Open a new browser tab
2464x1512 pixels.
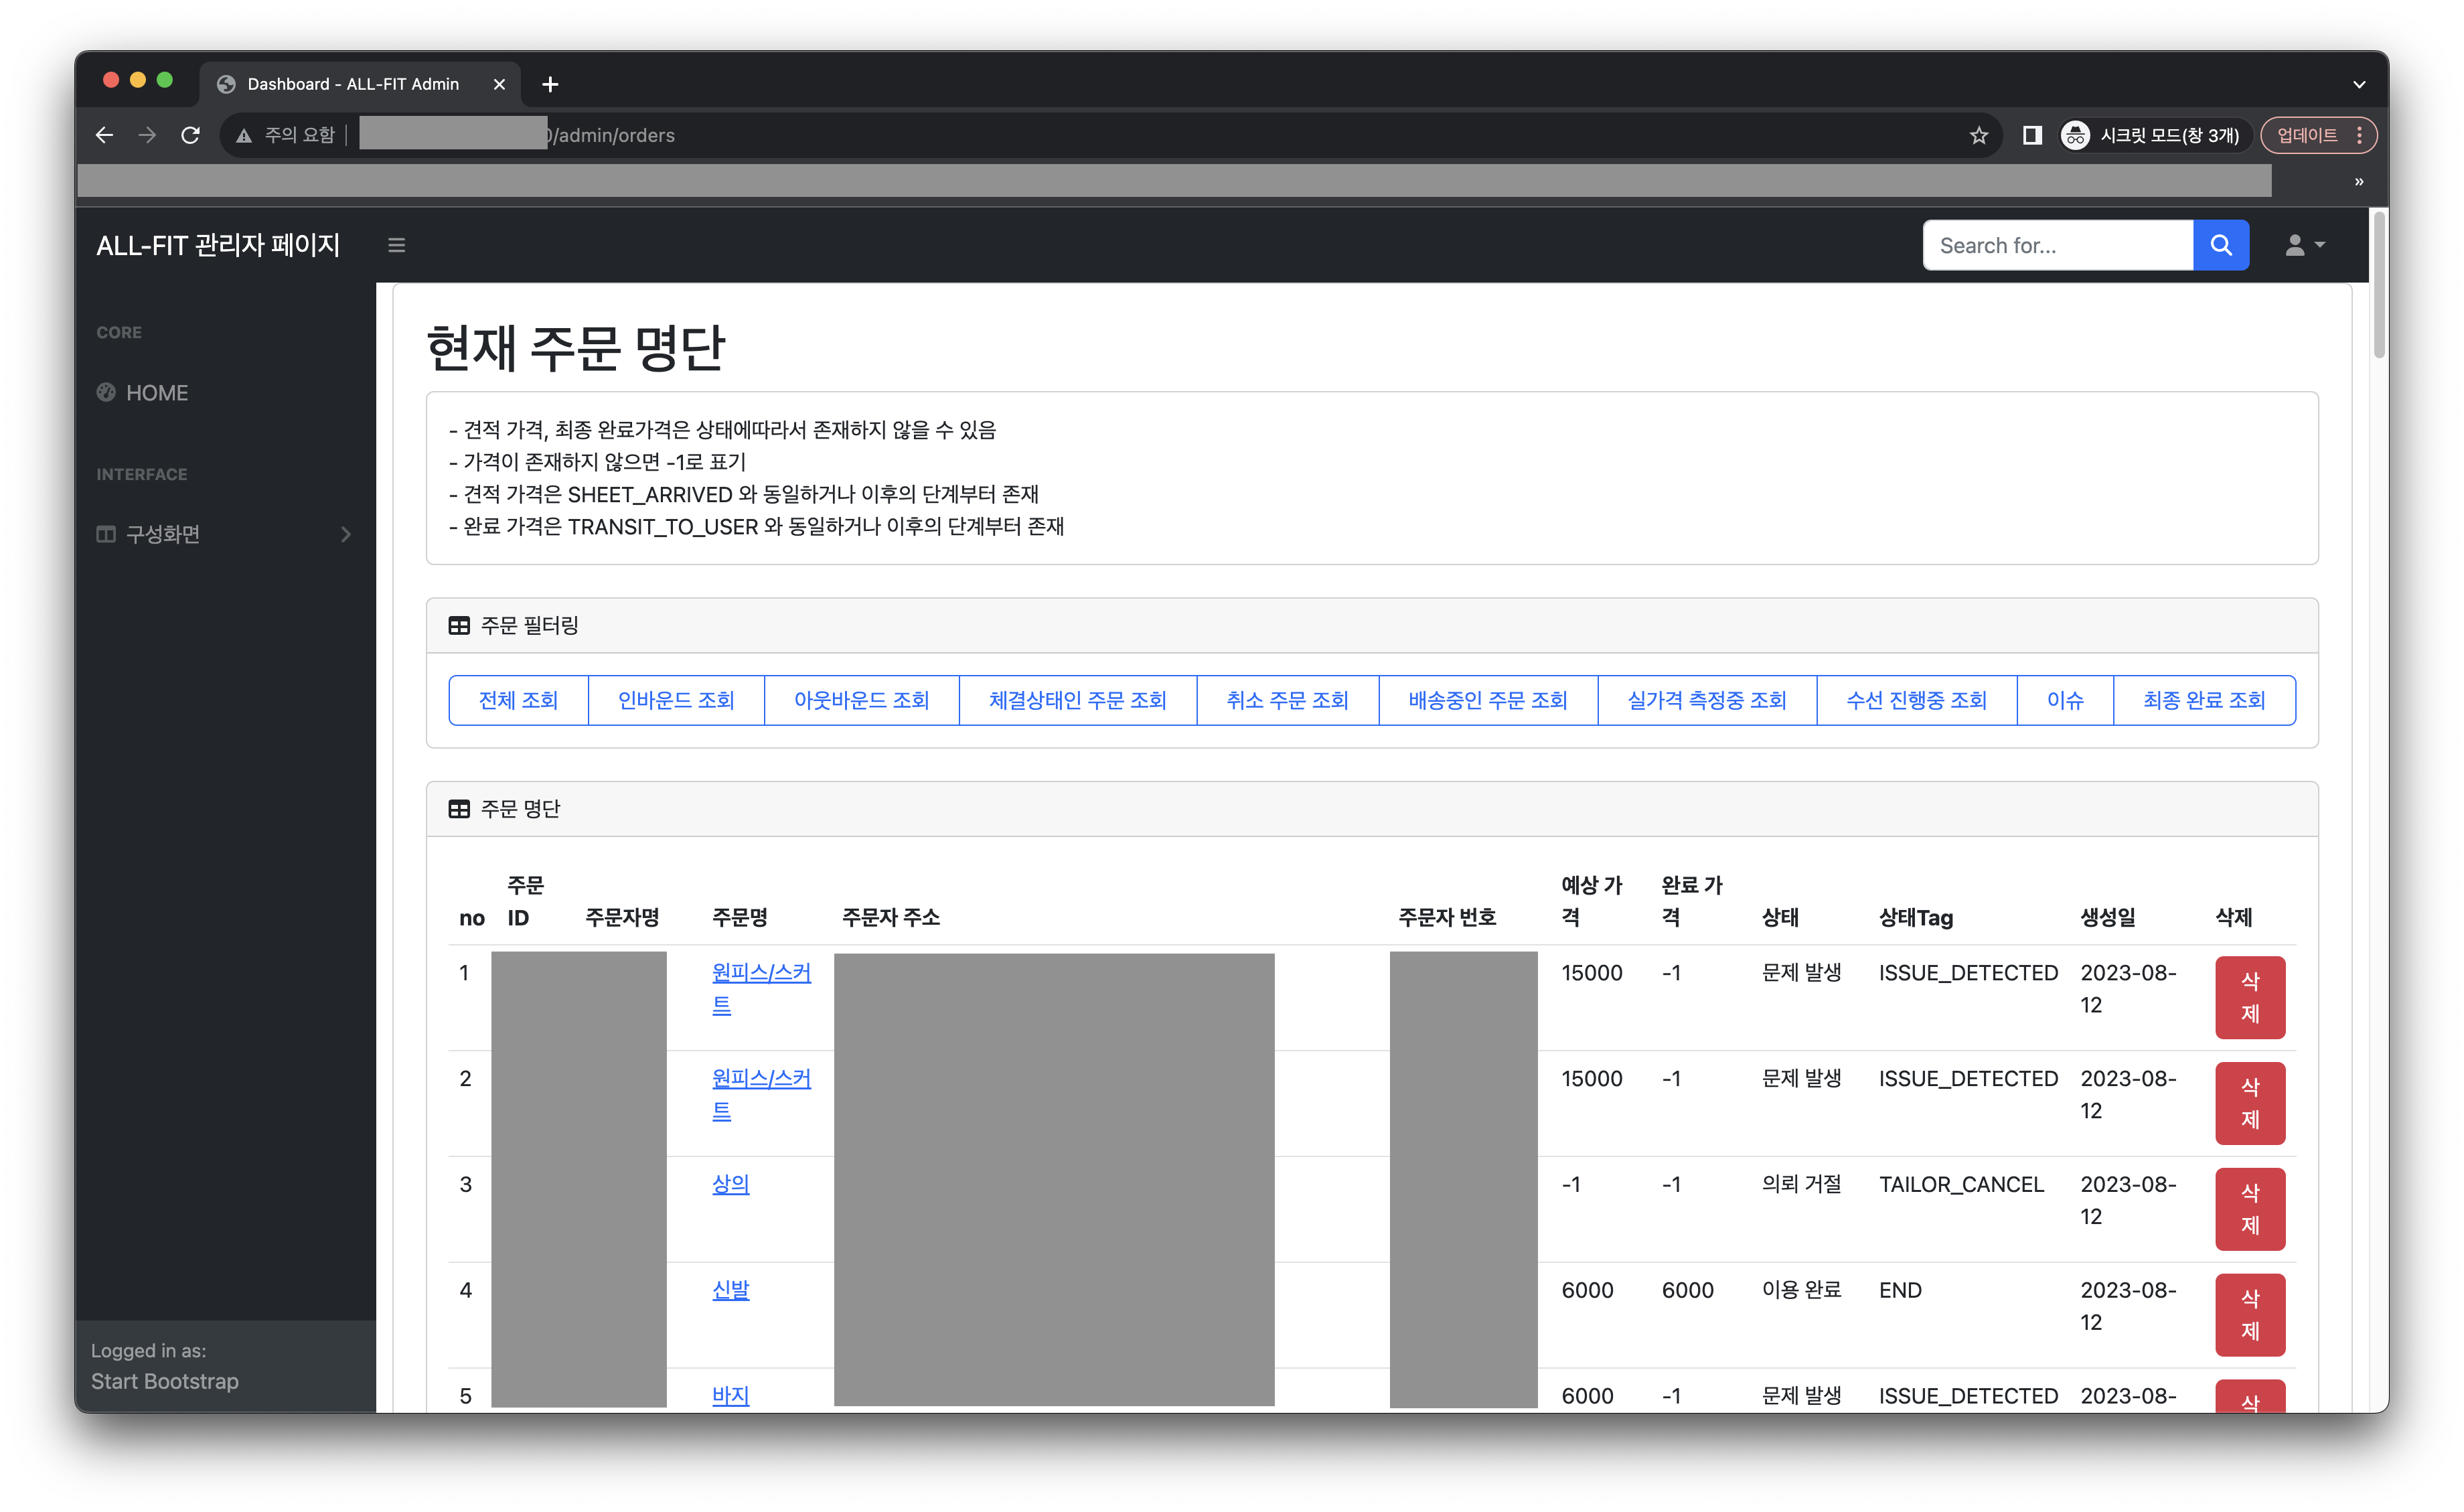(x=550, y=84)
